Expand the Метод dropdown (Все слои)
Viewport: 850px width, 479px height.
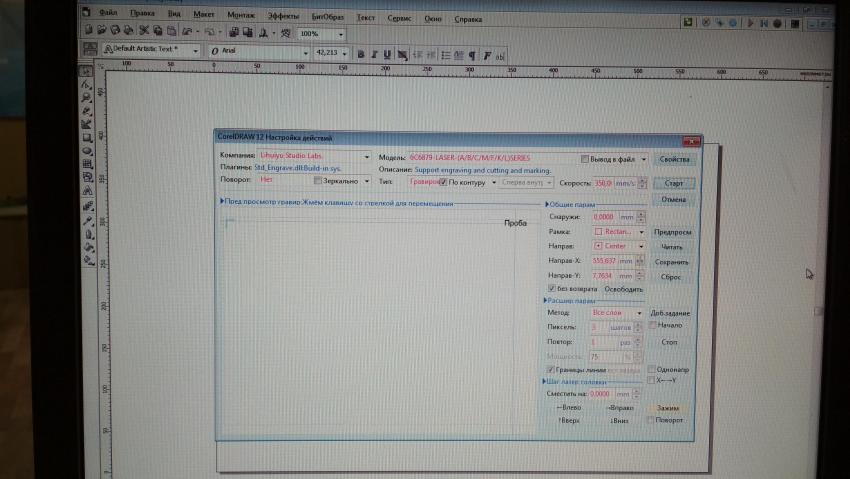[640, 313]
